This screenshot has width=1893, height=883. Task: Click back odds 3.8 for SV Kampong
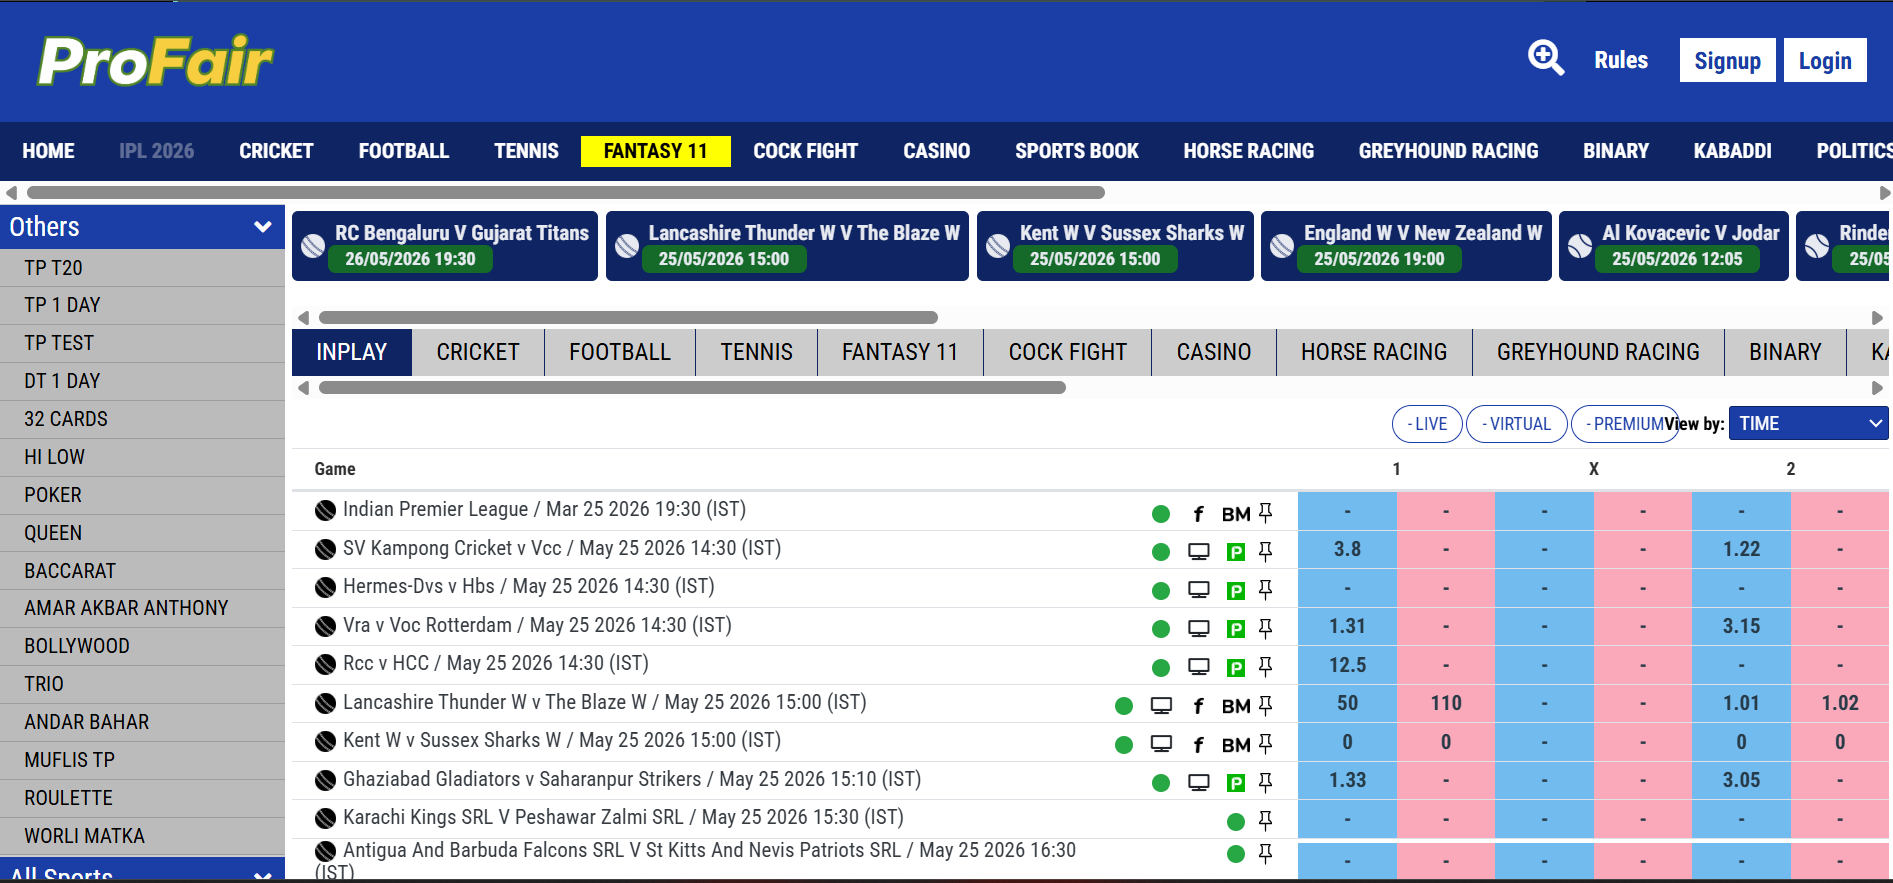1347,549
